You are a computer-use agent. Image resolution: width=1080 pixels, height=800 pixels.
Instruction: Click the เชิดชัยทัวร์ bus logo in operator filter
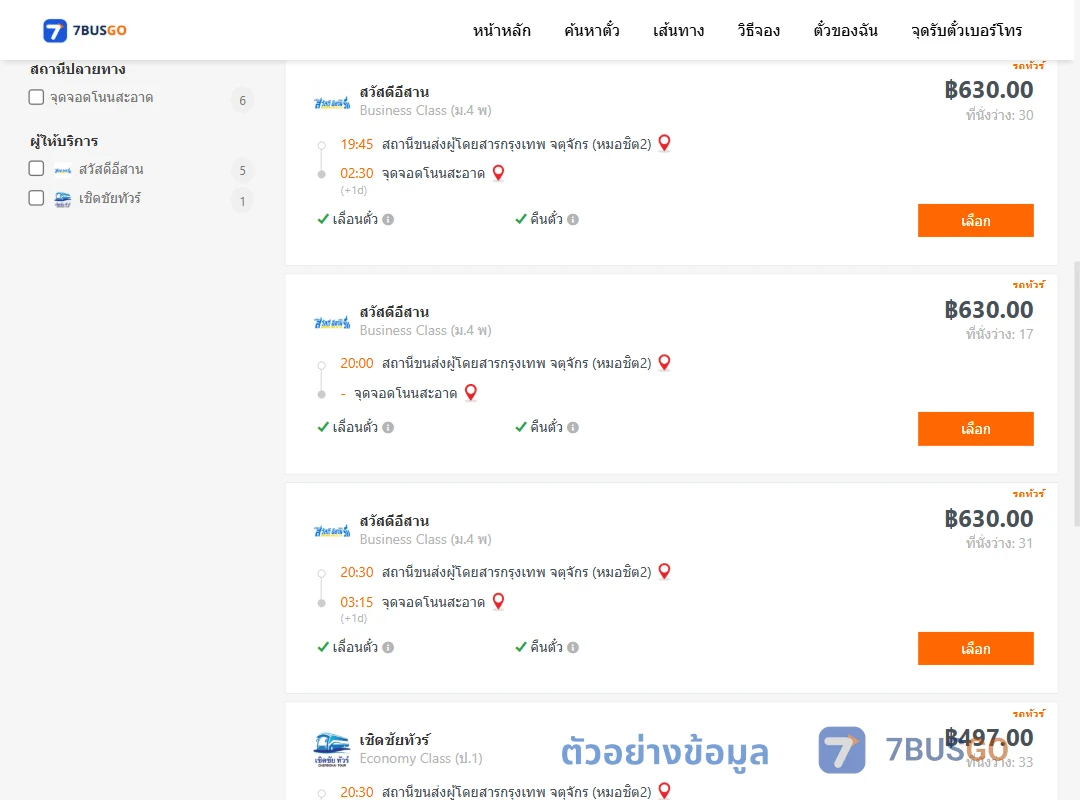tap(63, 200)
